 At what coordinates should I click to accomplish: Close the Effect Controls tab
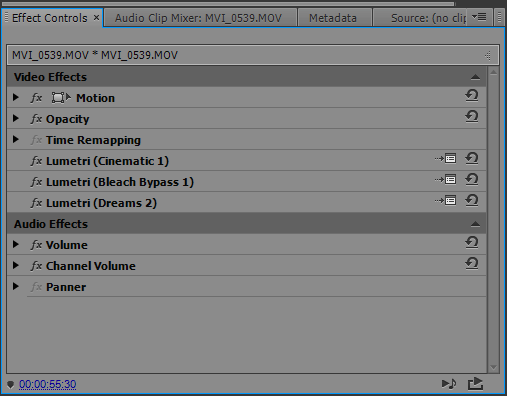pos(96,17)
